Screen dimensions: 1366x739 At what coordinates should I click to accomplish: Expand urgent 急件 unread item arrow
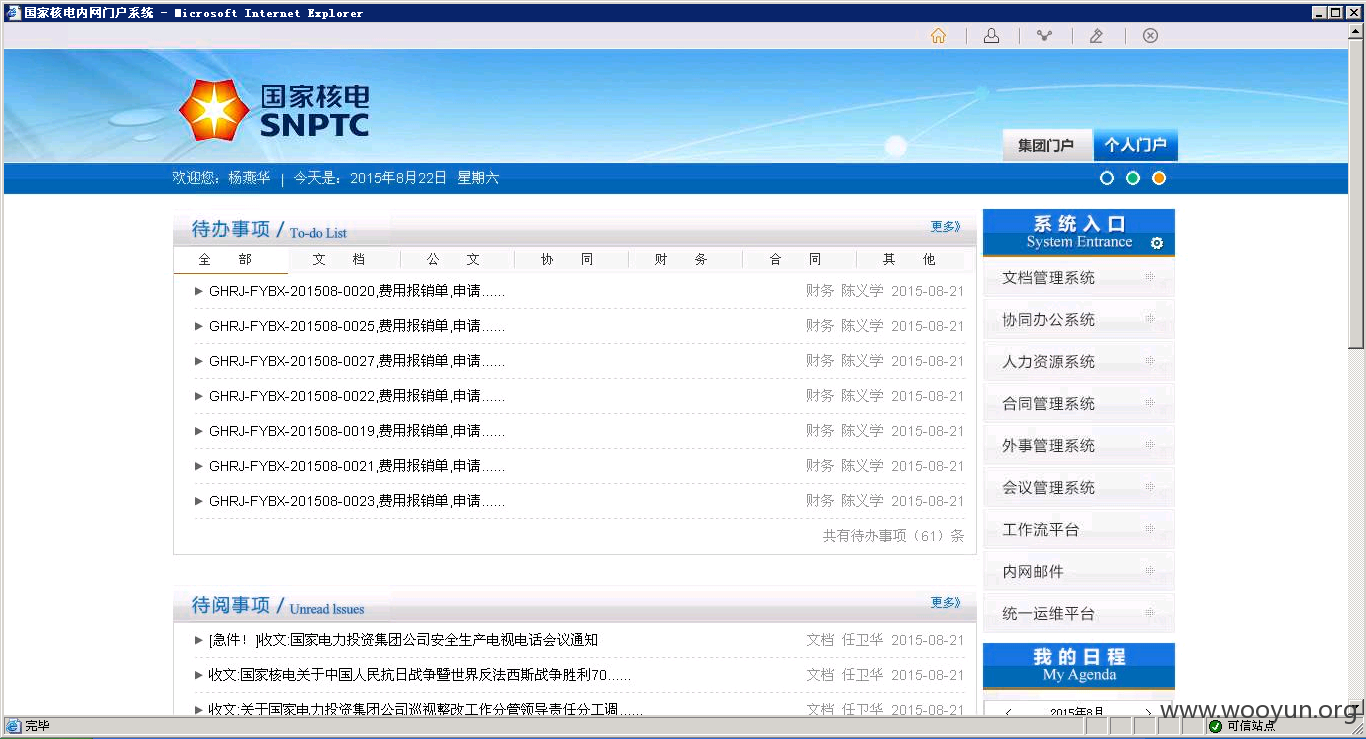pos(199,640)
